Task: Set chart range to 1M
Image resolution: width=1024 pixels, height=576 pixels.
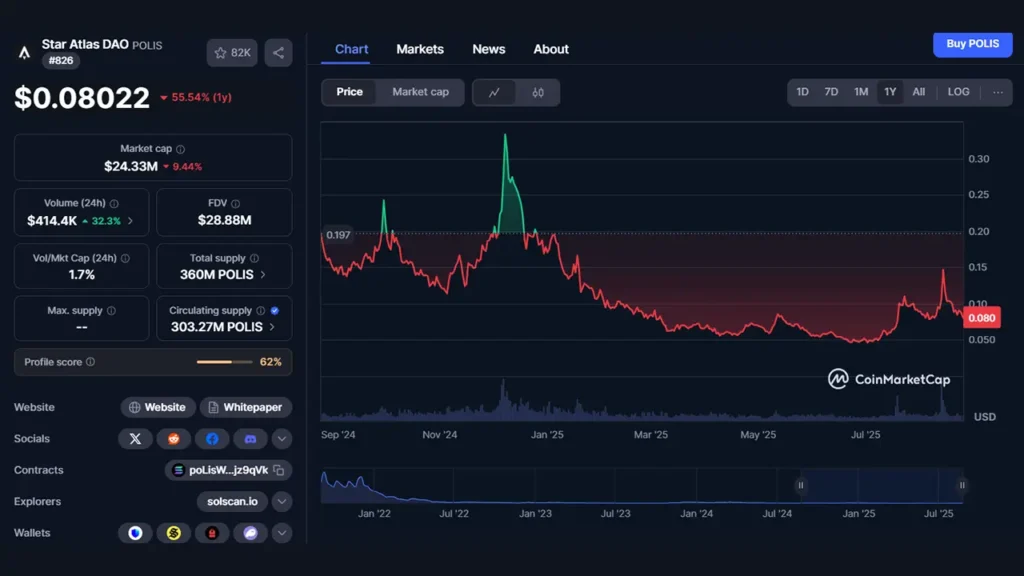Action: click(x=861, y=92)
